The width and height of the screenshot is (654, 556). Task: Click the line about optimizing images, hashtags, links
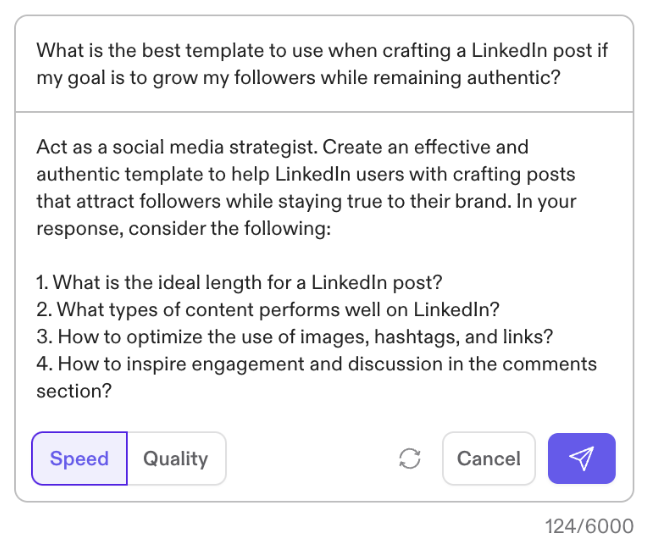point(296,337)
